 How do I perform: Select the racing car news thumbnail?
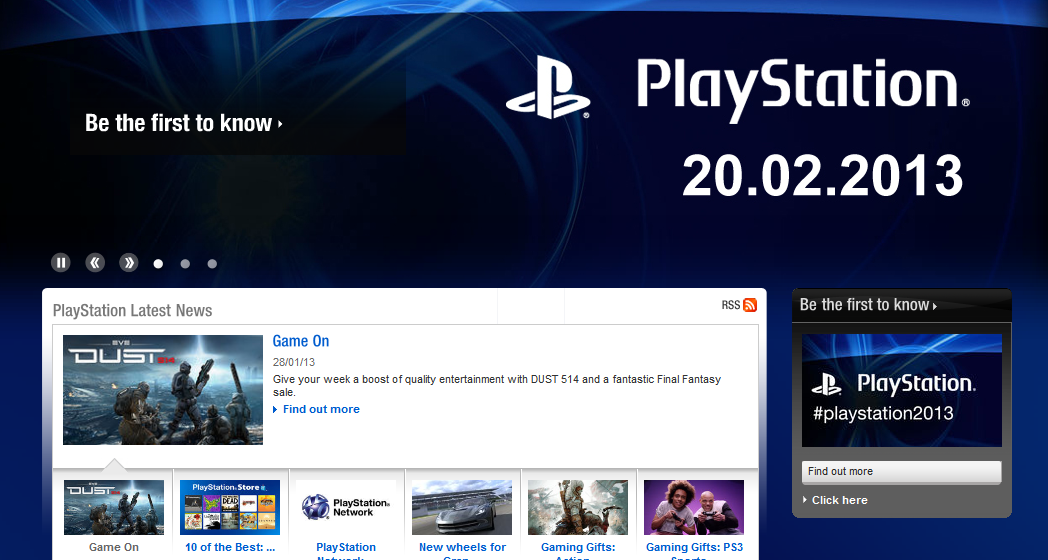click(462, 507)
